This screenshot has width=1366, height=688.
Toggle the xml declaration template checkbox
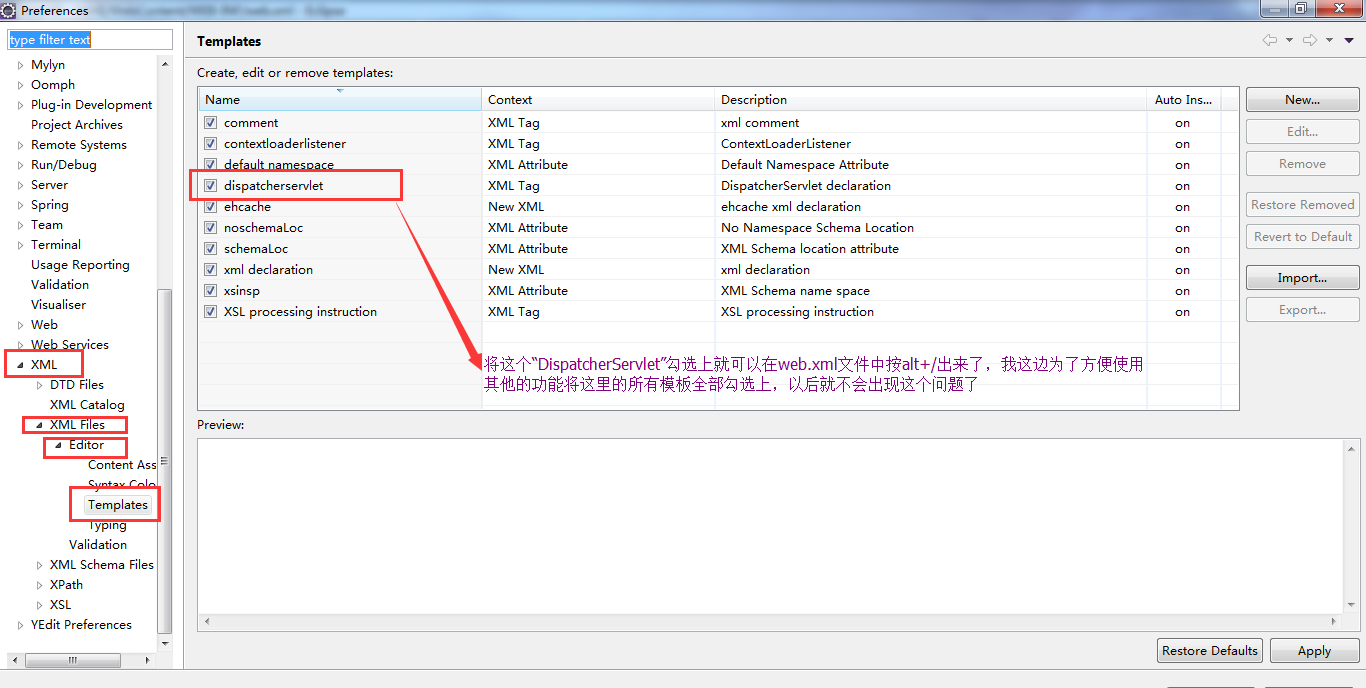(210, 269)
